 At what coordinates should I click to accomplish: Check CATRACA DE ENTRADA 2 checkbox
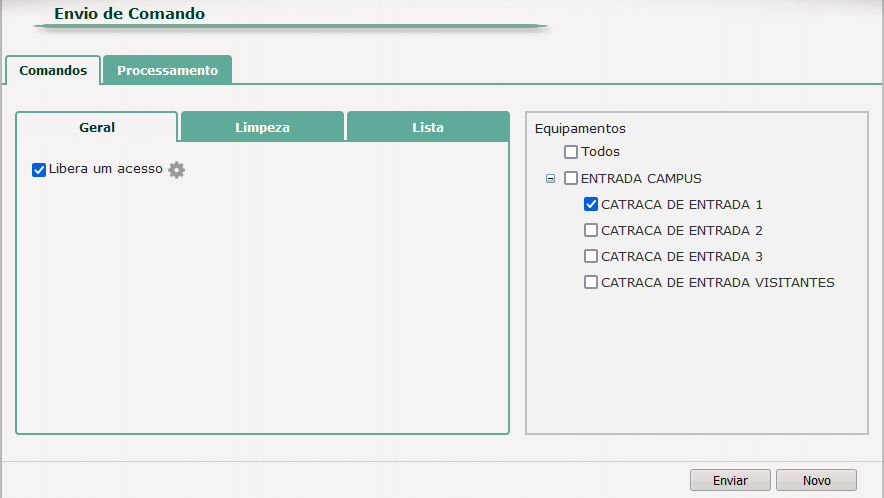[x=591, y=230]
